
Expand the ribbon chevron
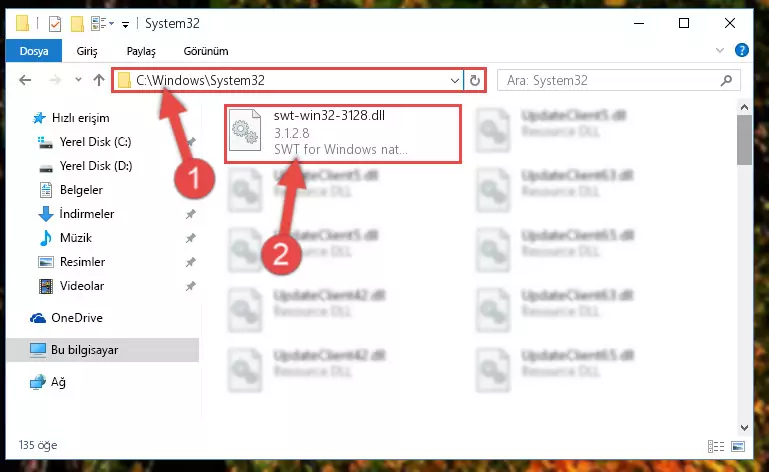click(x=719, y=50)
